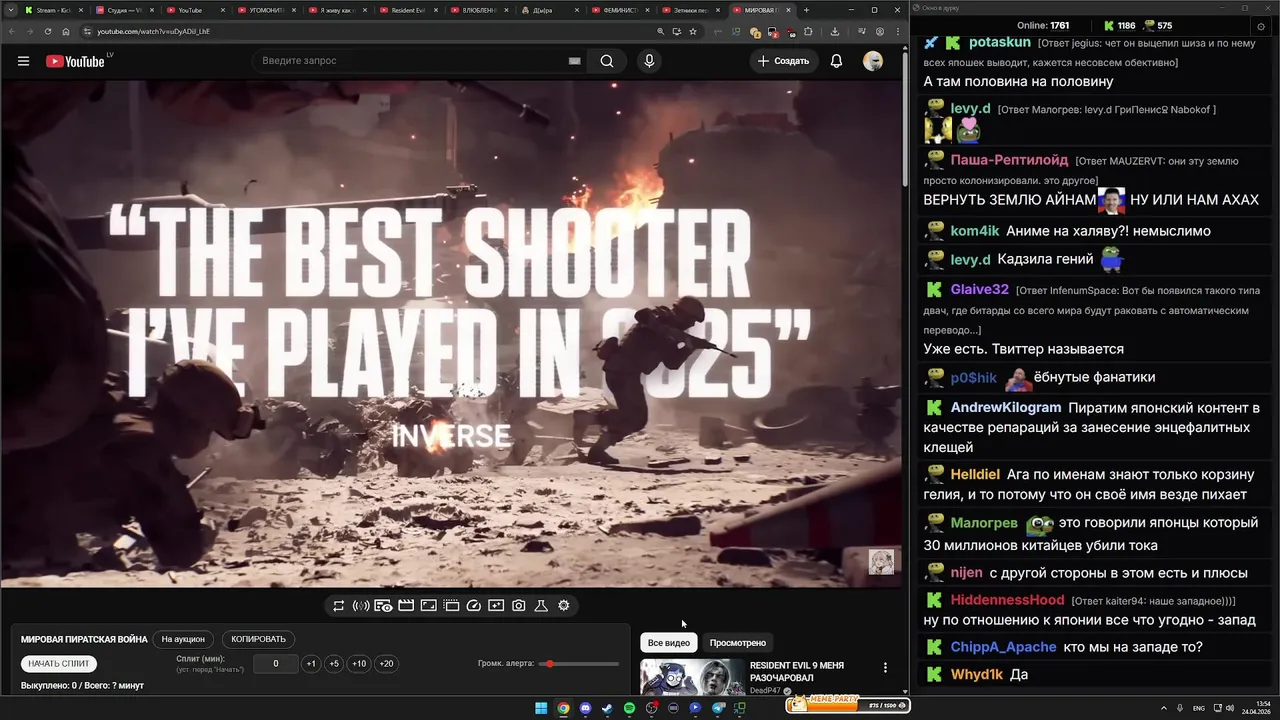The height and width of the screenshot is (720, 1280).
Task: Click the flask icon in the toolbar
Action: click(x=541, y=606)
